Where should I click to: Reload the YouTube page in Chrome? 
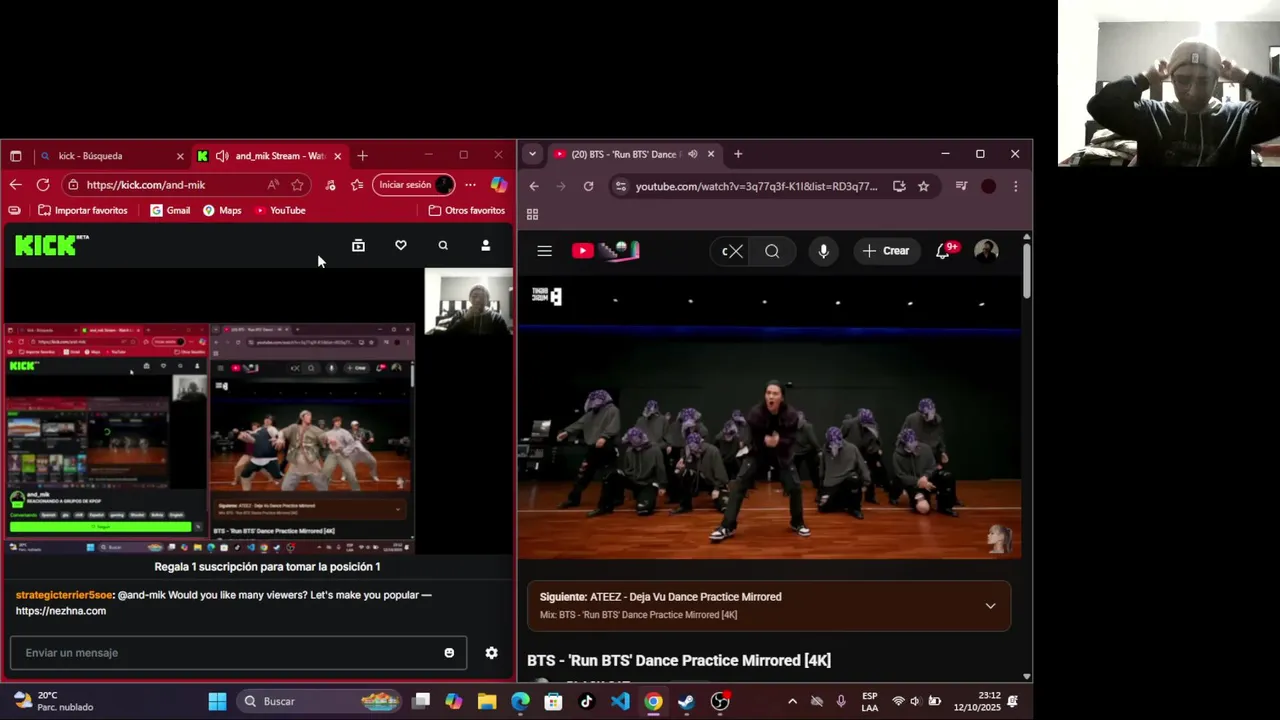click(x=588, y=186)
